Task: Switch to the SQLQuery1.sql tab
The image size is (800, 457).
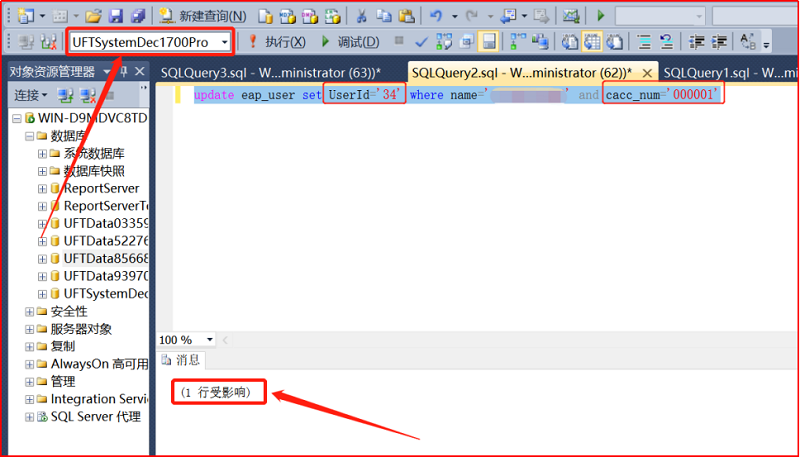Action: (x=731, y=73)
